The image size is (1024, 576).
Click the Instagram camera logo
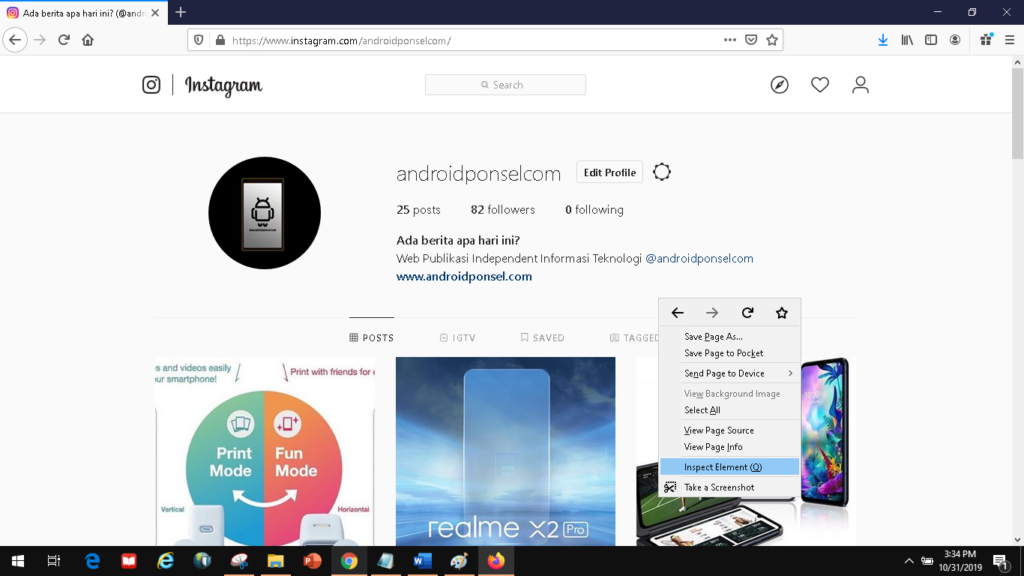pyautogui.click(x=151, y=85)
